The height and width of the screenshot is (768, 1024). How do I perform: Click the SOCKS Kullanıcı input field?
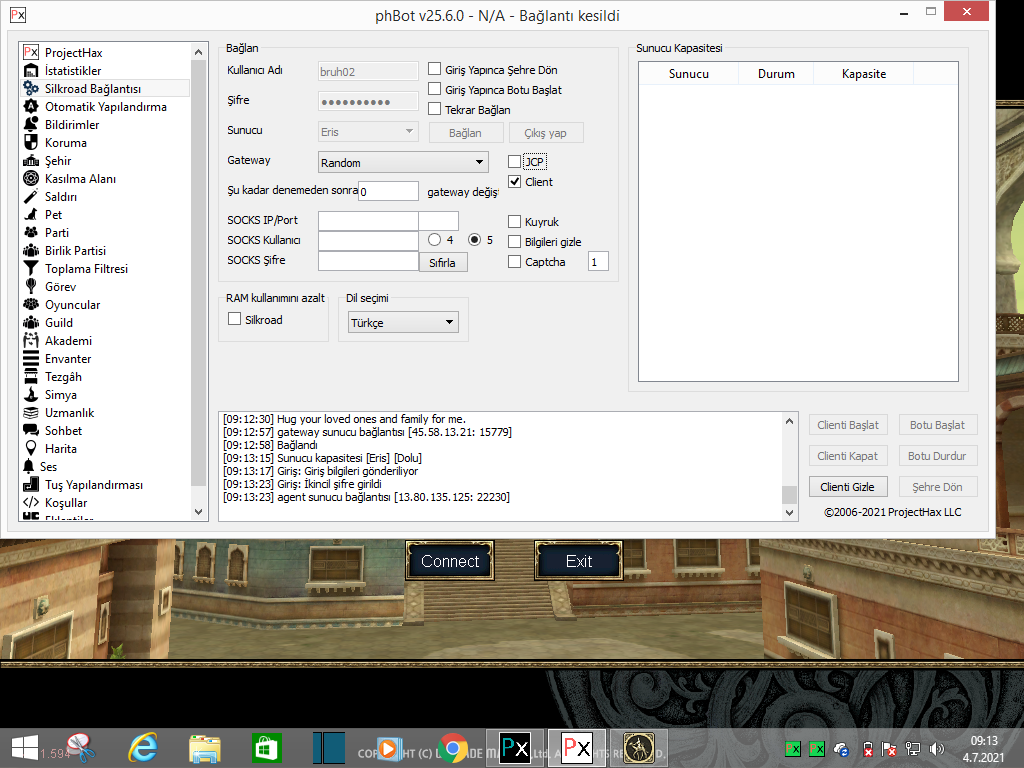click(x=368, y=241)
